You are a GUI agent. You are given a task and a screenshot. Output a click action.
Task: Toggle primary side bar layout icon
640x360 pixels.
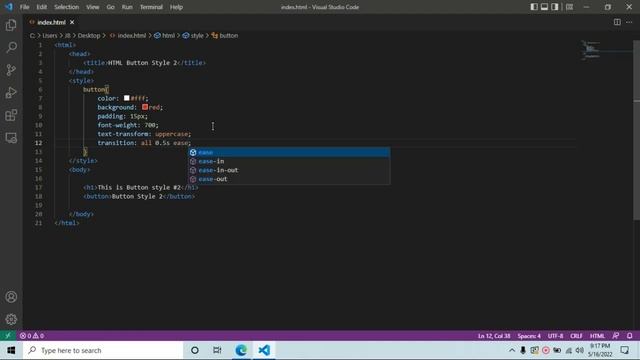534,7
